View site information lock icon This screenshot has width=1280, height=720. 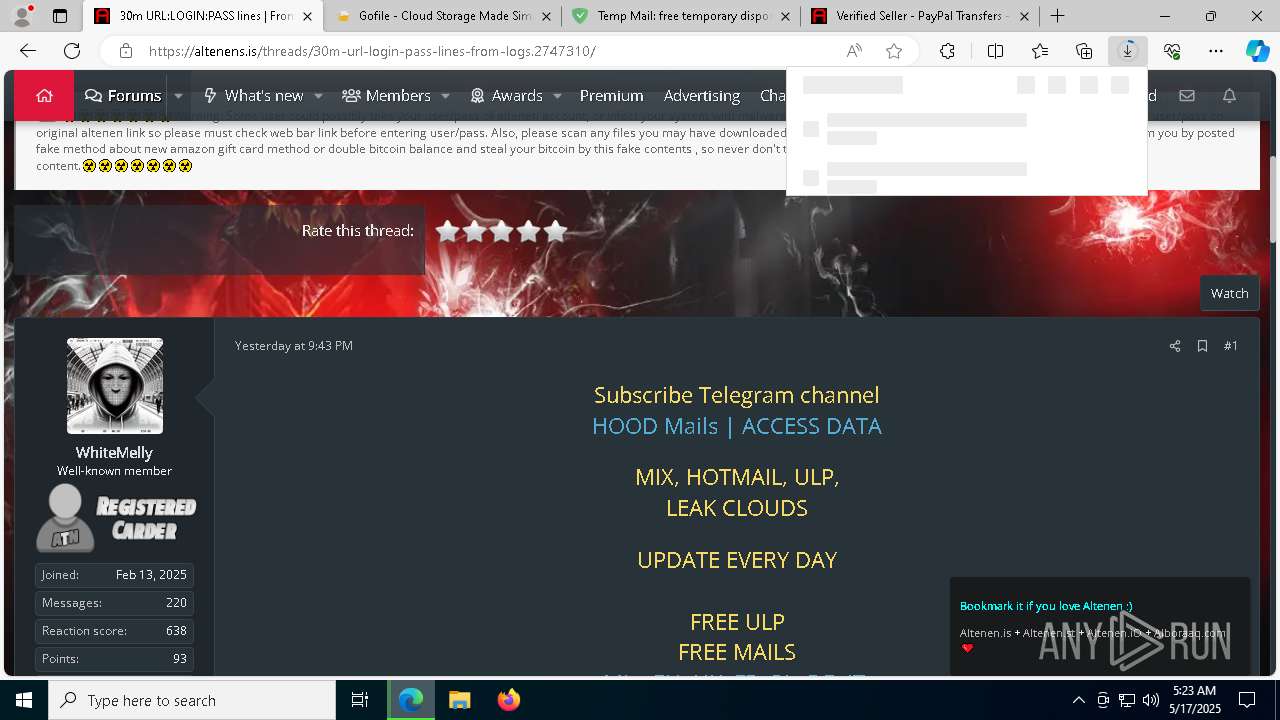126,51
